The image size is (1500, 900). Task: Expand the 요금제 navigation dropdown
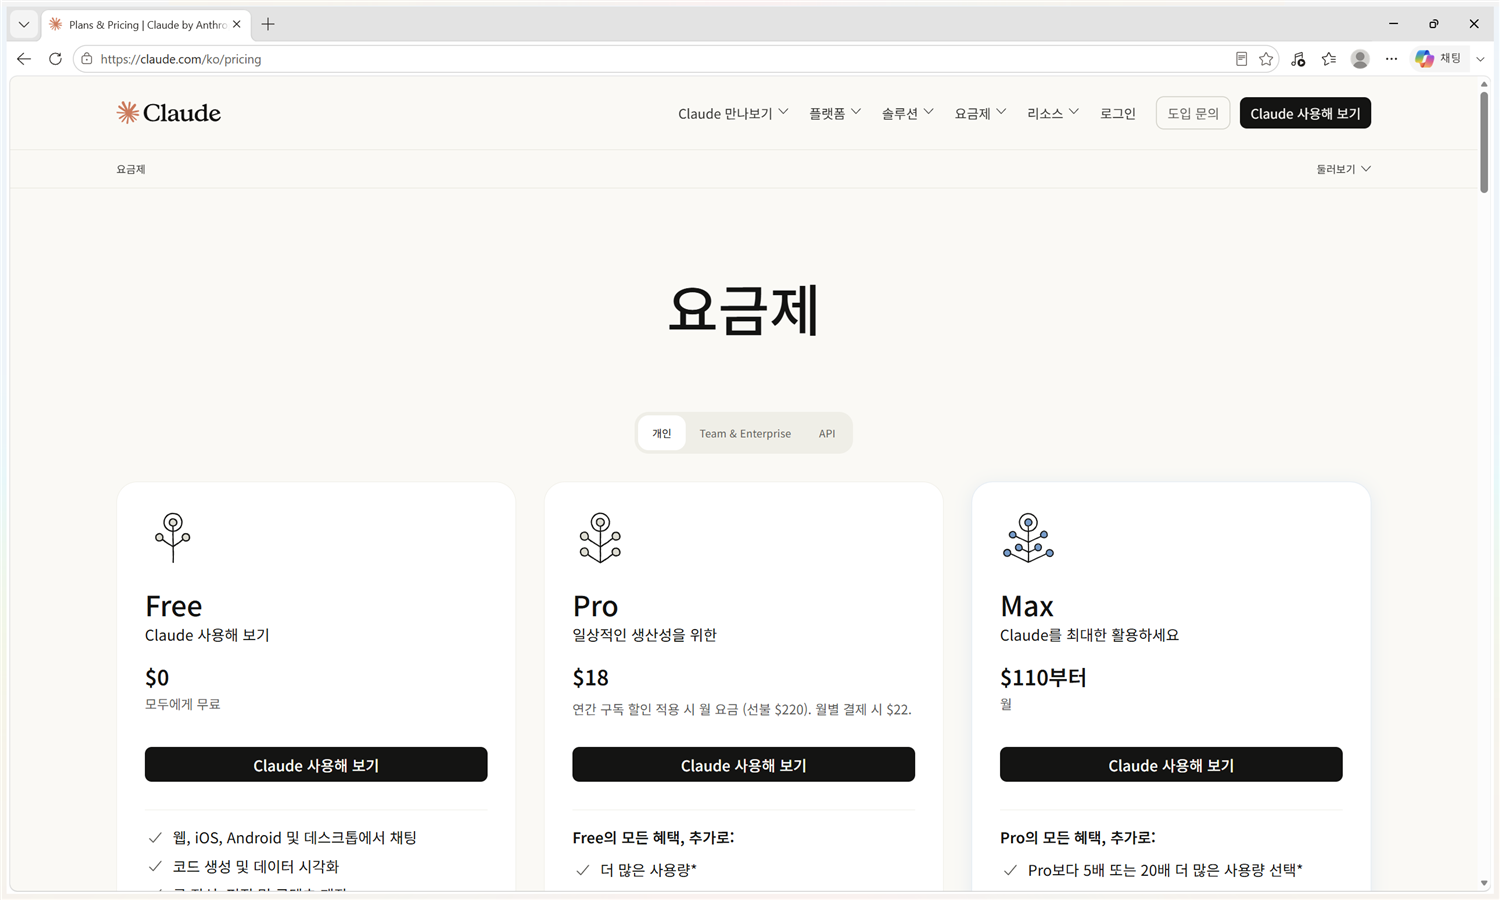(980, 113)
